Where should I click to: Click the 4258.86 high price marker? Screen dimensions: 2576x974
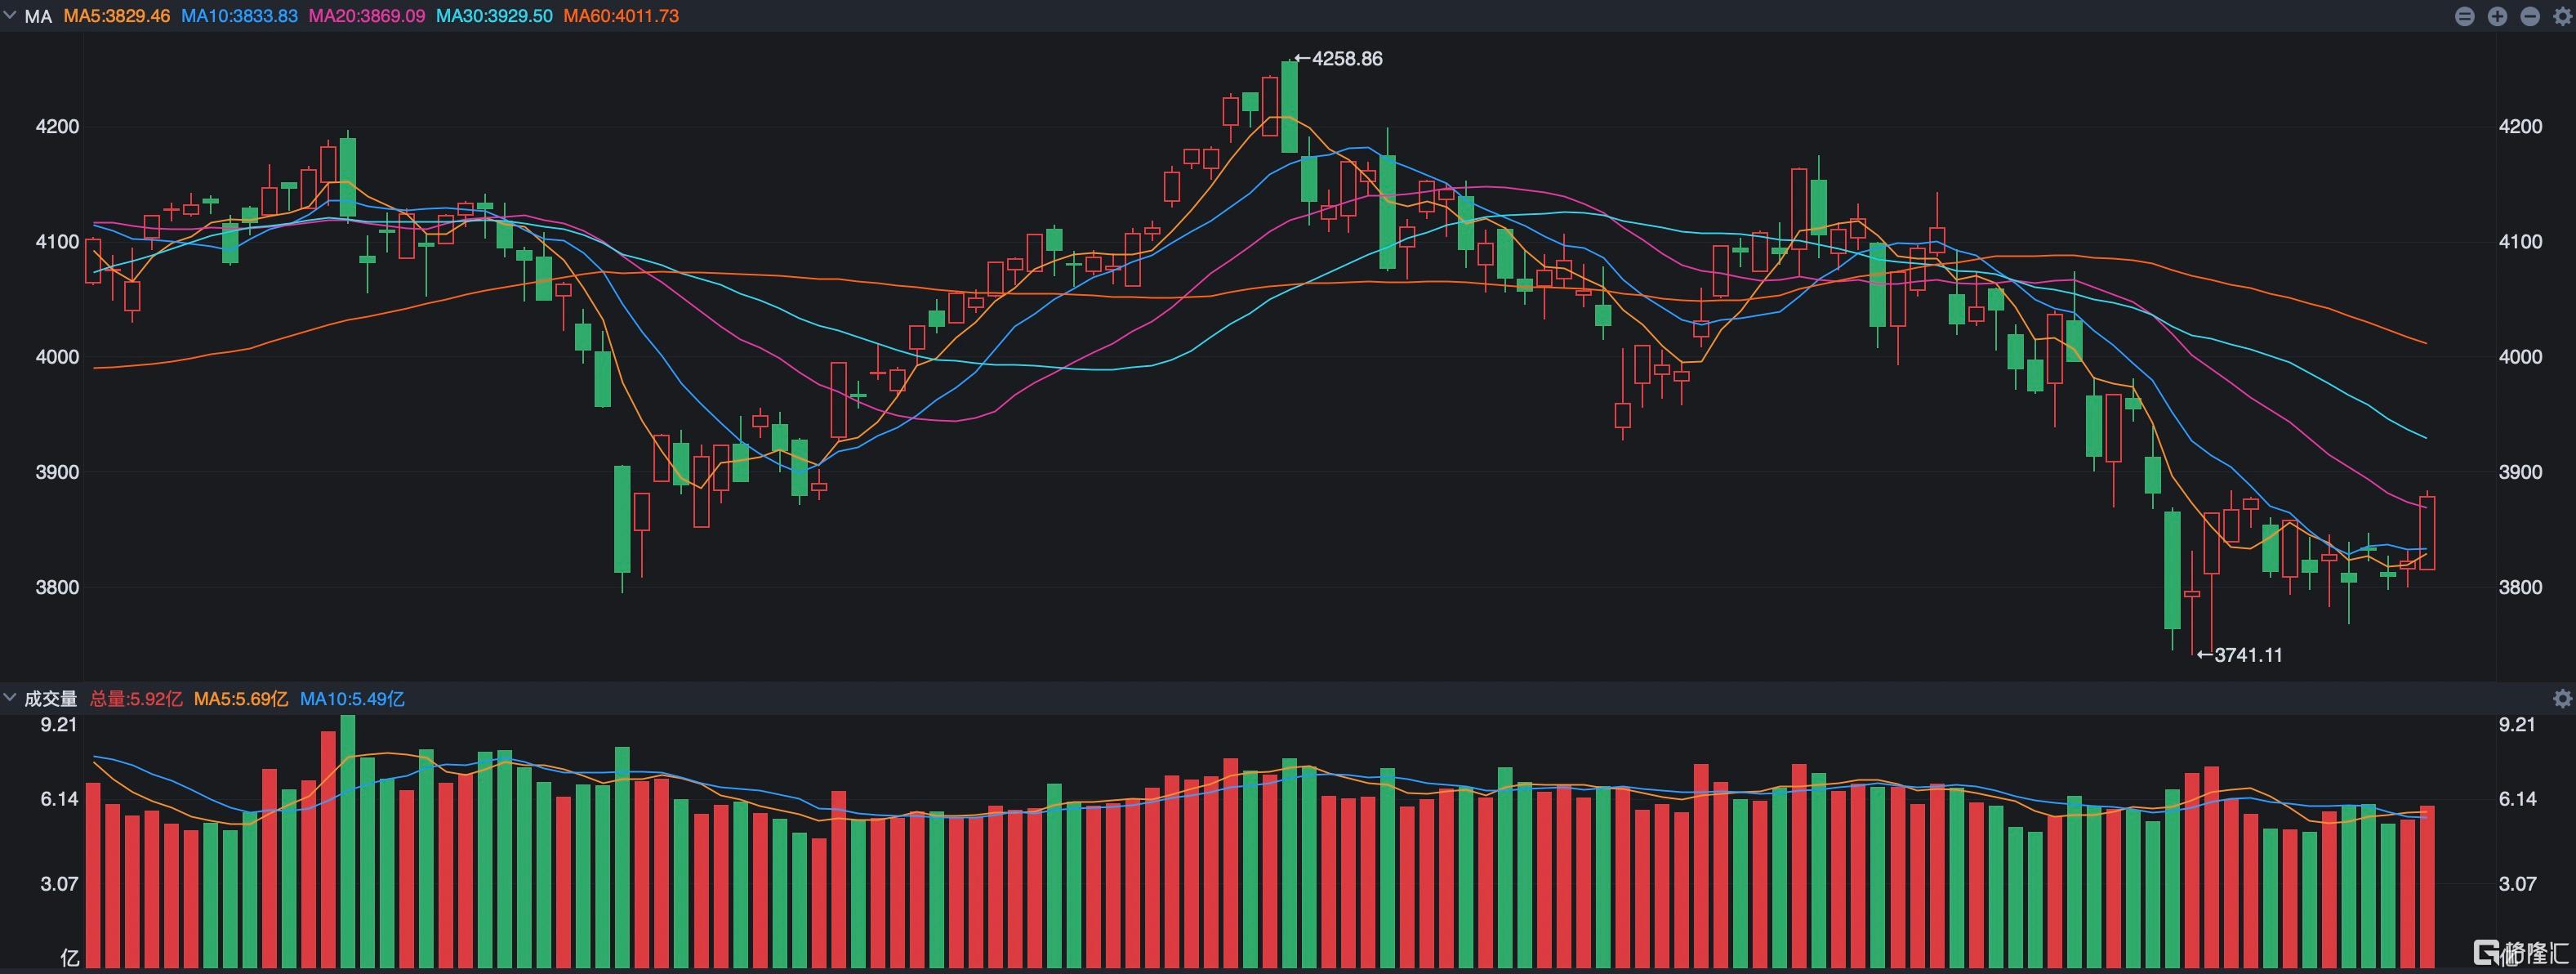tap(1339, 59)
